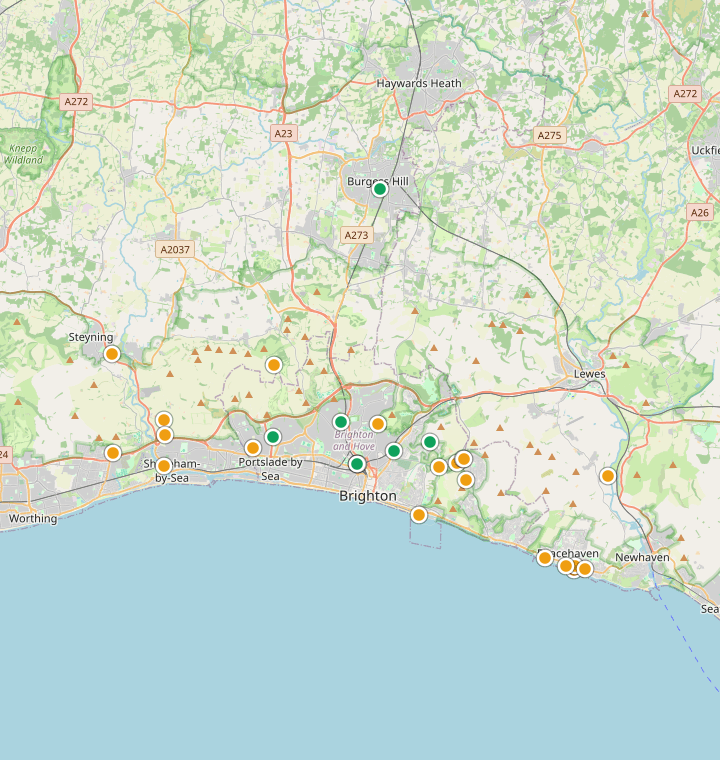
Task: Select the easternmost green marker on the map
Action: [x=430, y=442]
